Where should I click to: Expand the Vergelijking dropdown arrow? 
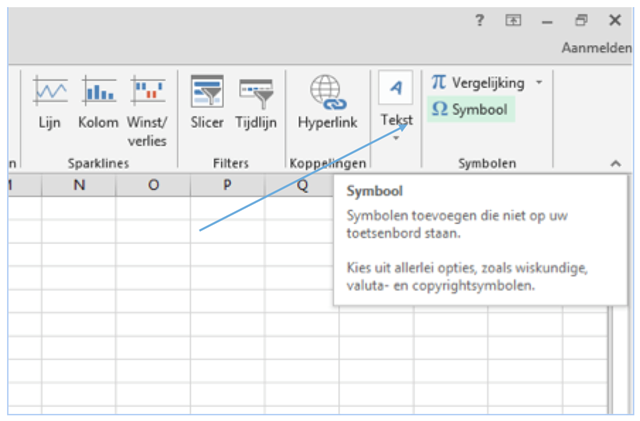point(539,82)
